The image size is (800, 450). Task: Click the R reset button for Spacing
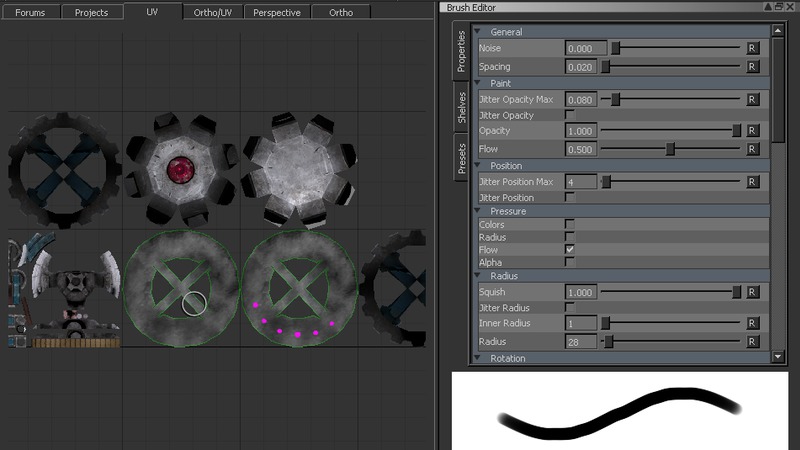pyautogui.click(x=752, y=67)
